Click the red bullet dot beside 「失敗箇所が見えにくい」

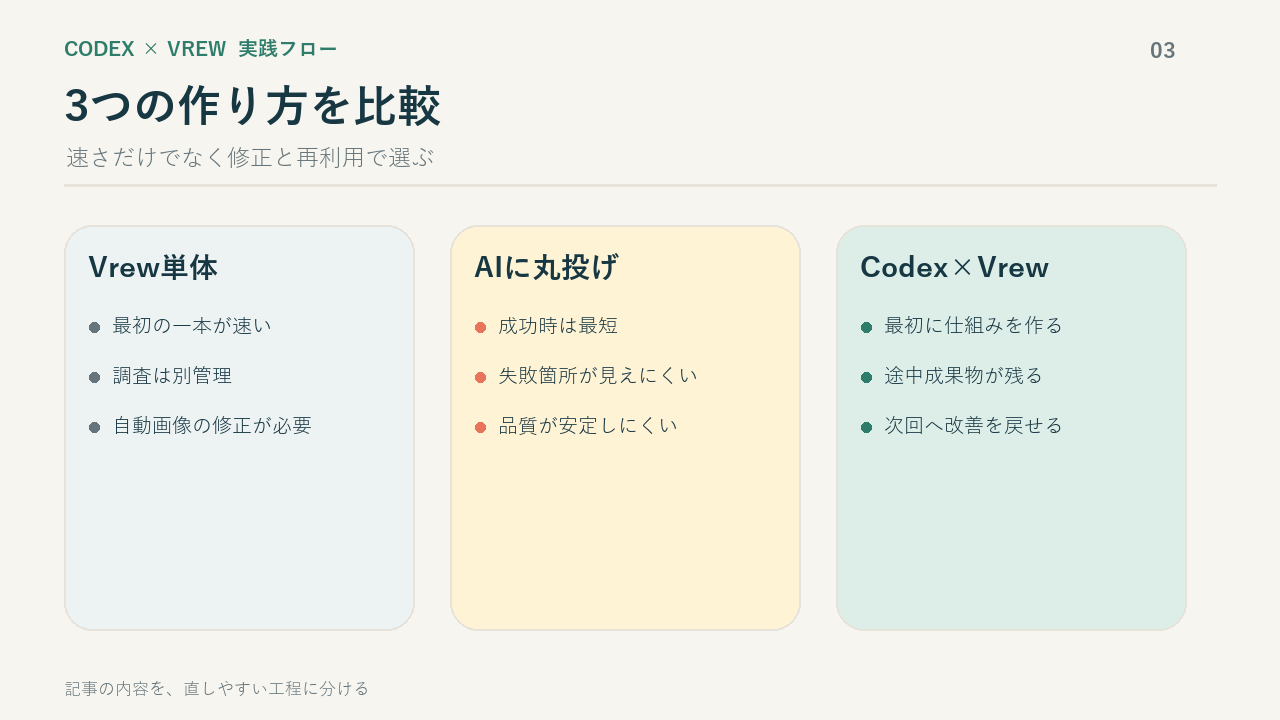point(481,377)
